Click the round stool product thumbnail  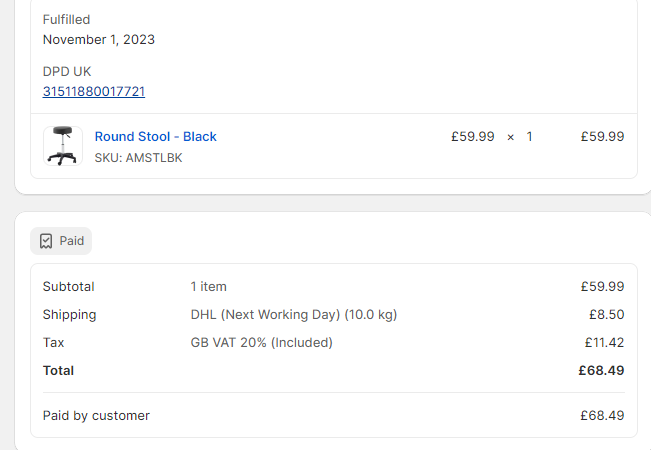(61, 146)
